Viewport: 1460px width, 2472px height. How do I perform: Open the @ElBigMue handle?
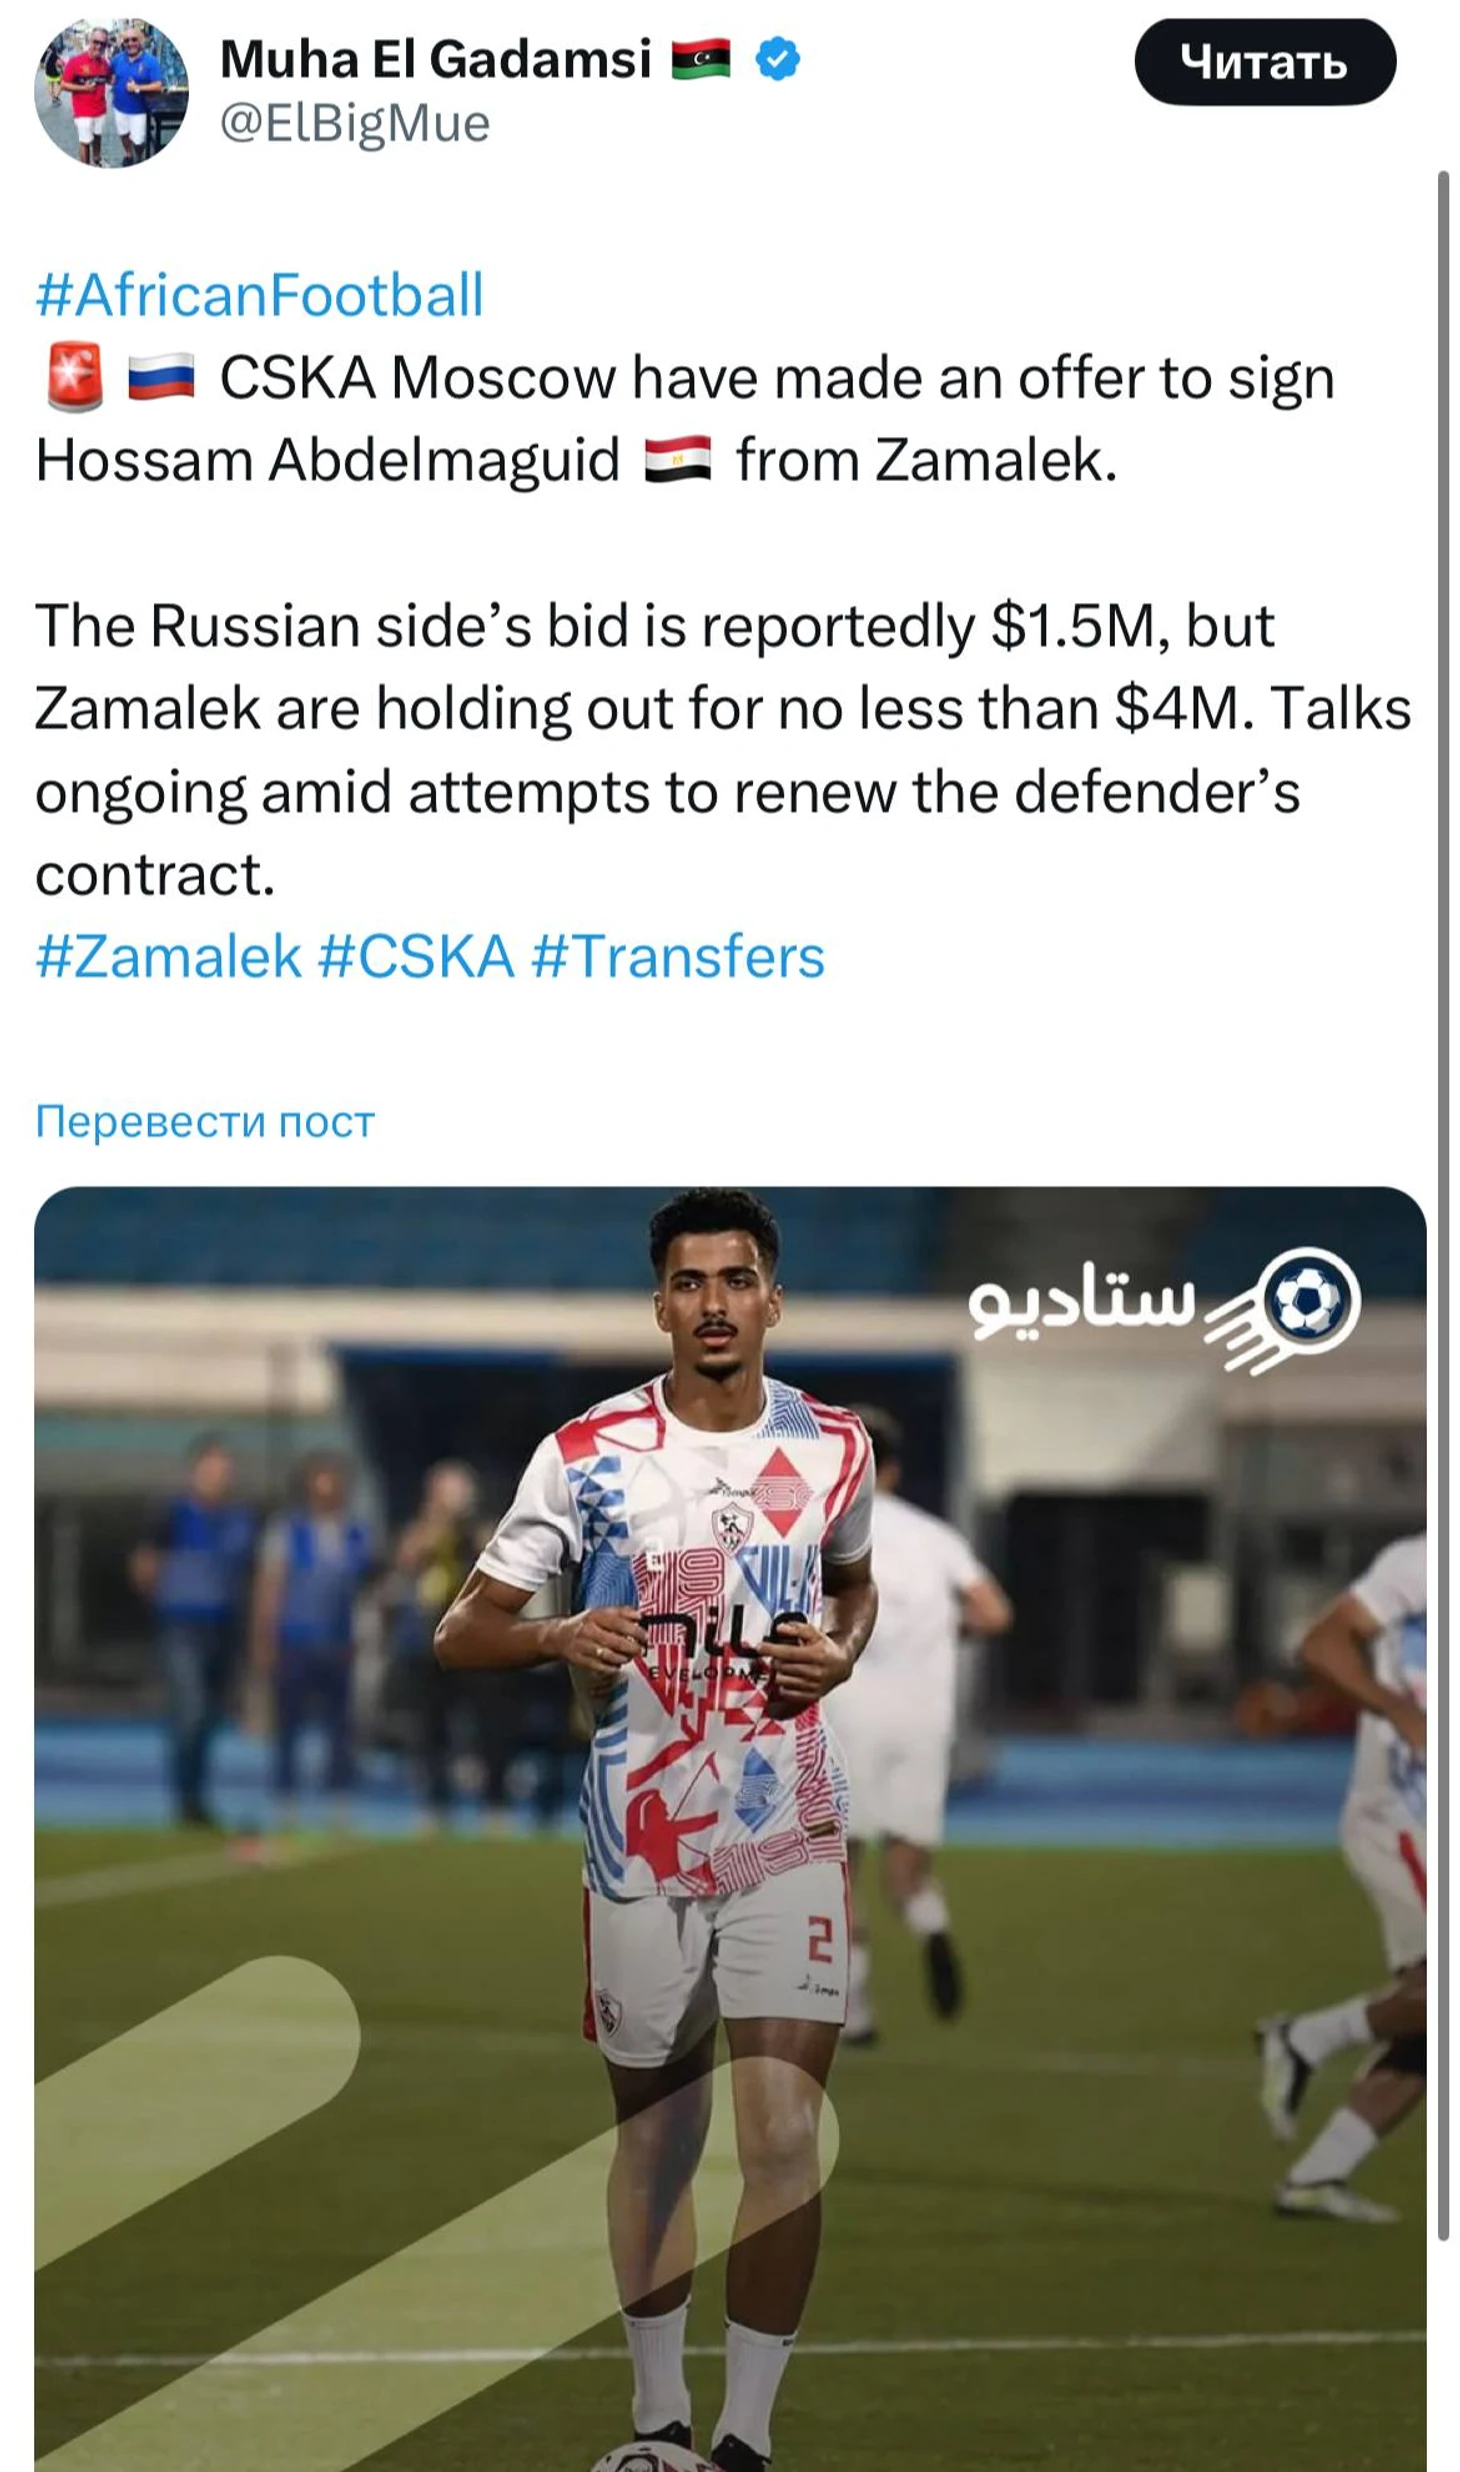[x=355, y=124]
